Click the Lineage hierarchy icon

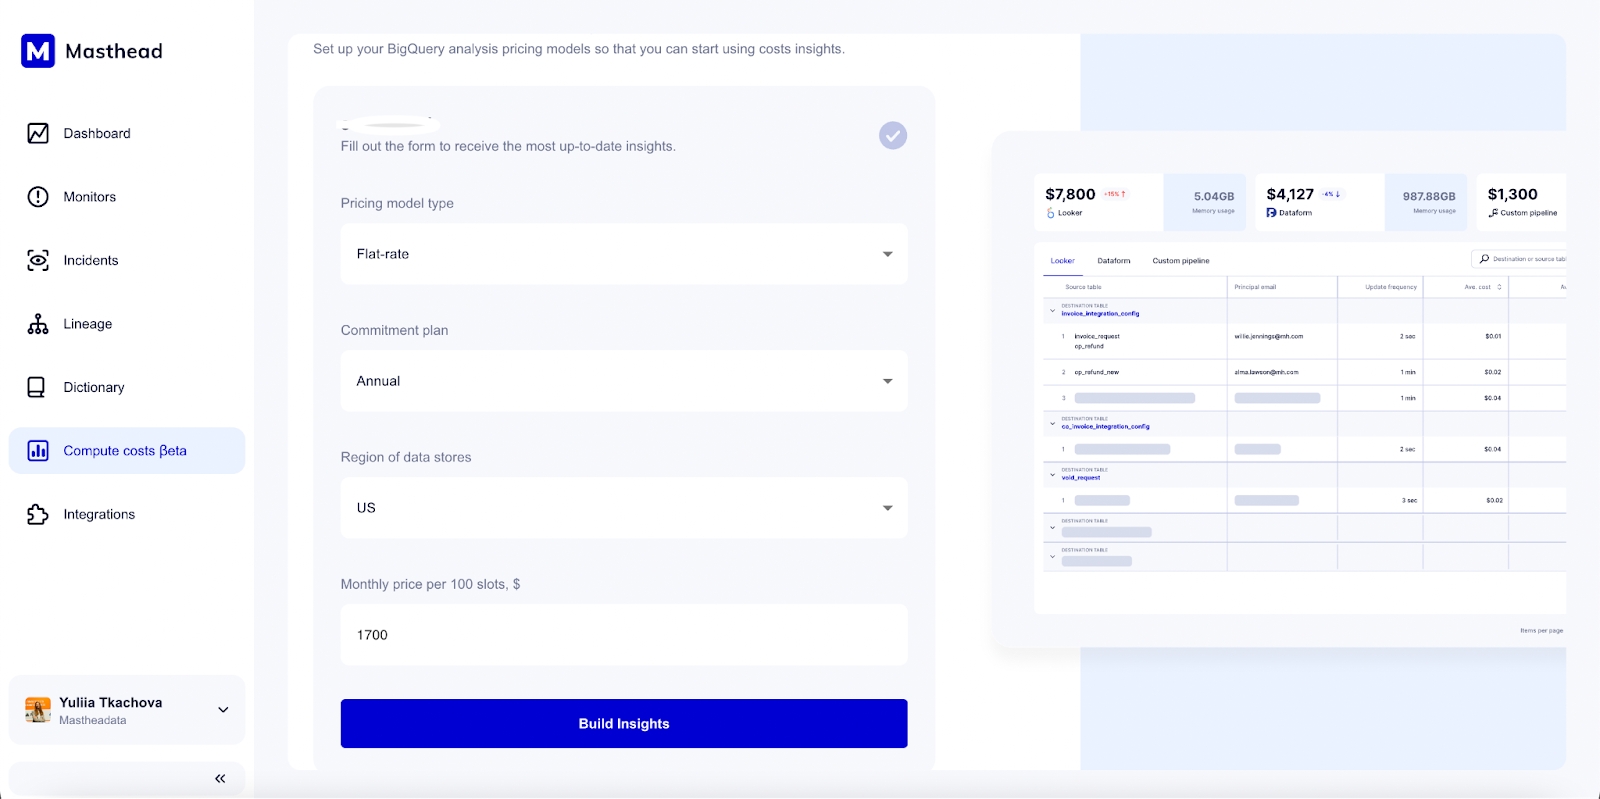pos(38,324)
